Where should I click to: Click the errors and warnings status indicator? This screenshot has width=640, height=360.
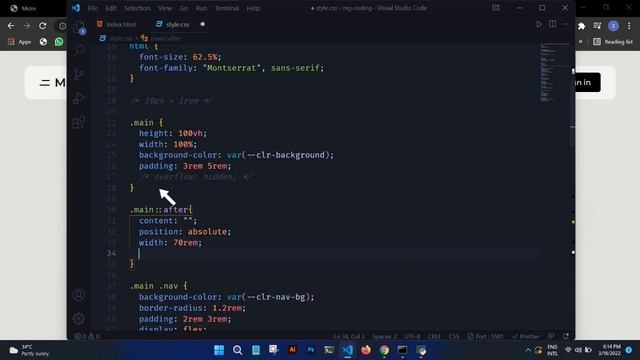(87, 336)
